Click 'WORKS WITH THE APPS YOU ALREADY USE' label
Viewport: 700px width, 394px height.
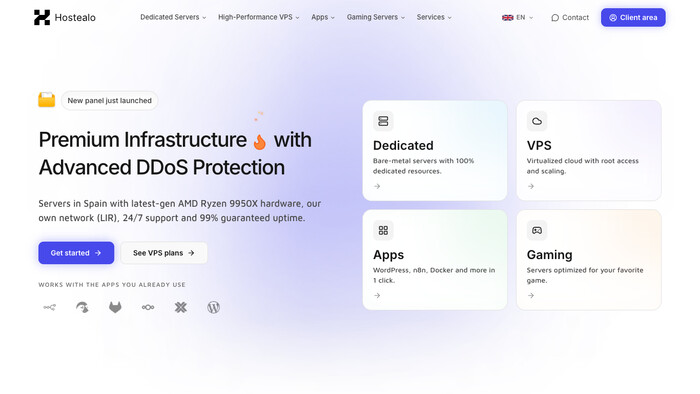pyautogui.click(x=112, y=285)
